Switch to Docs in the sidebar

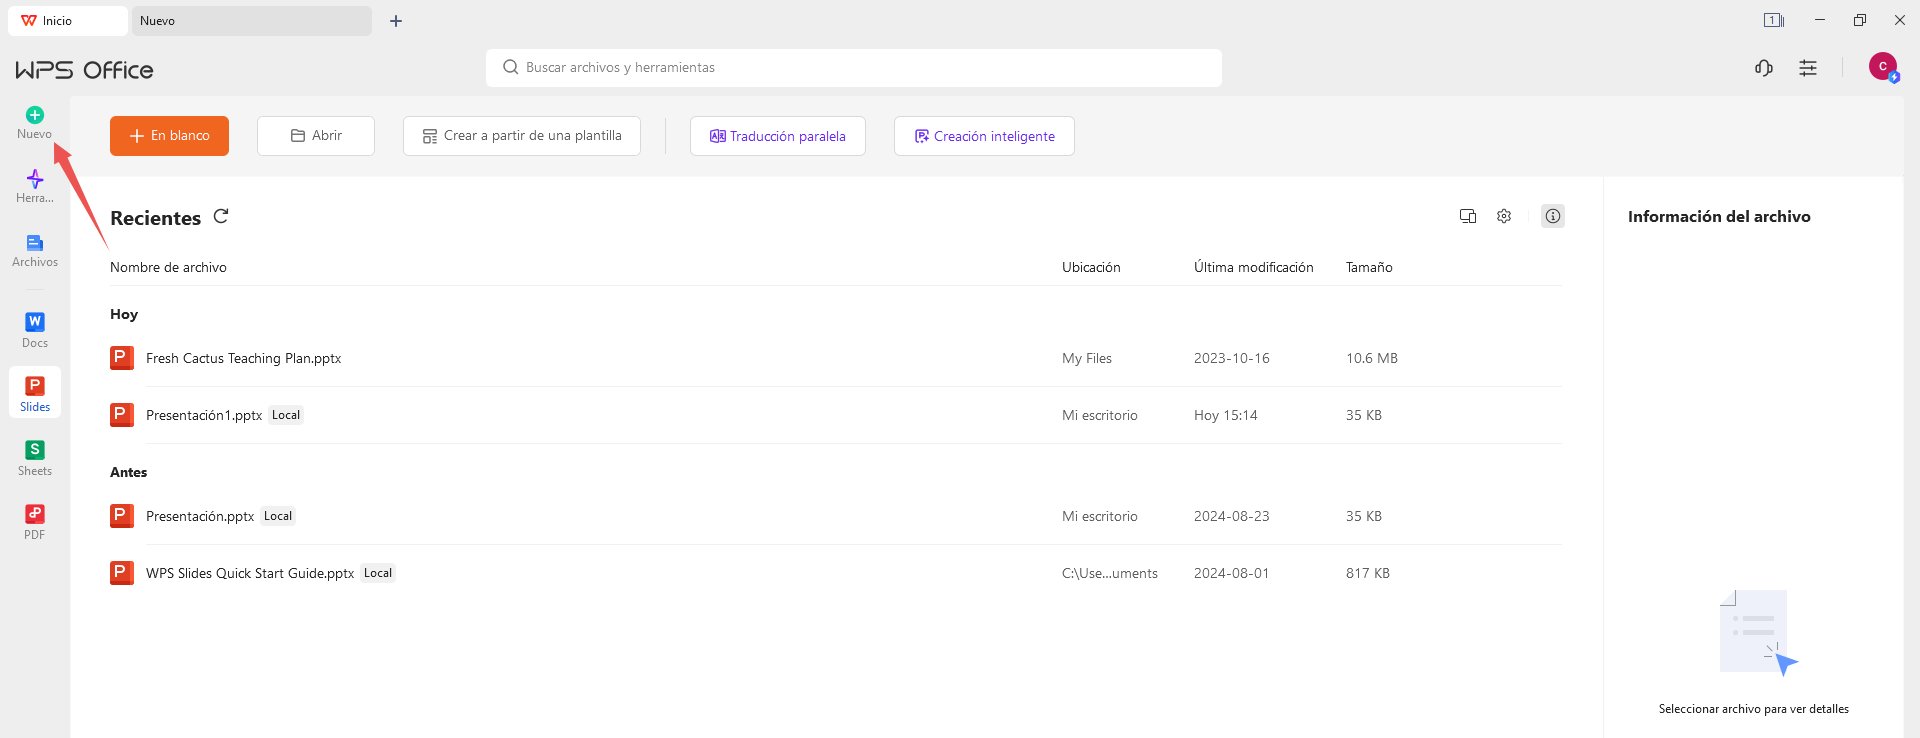click(35, 323)
